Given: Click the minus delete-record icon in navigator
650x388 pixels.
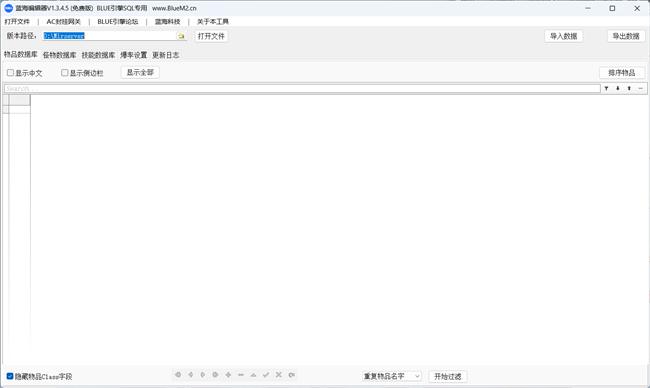Looking at the screenshot, I should 241,375.
